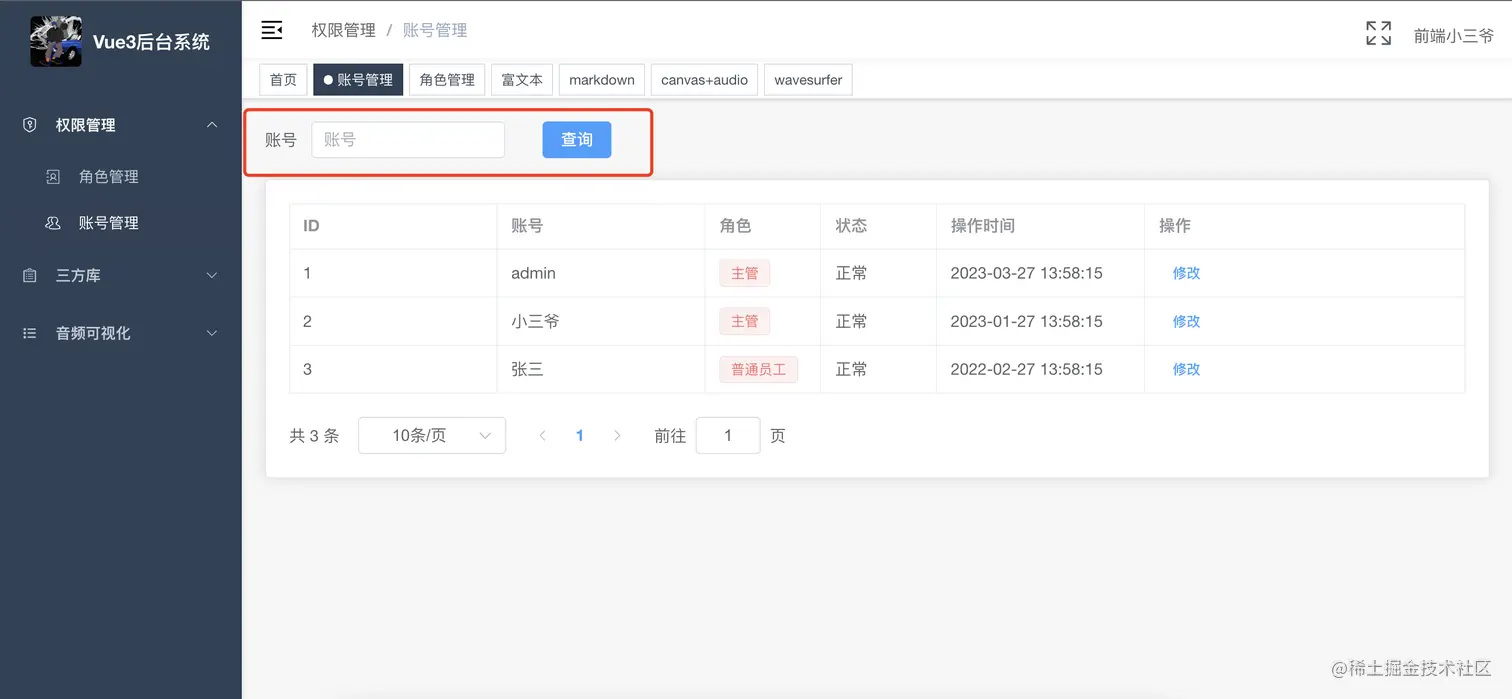Switch to the 首页 tab
Image resolution: width=1512 pixels, height=699 pixels.
coord(283,80)
